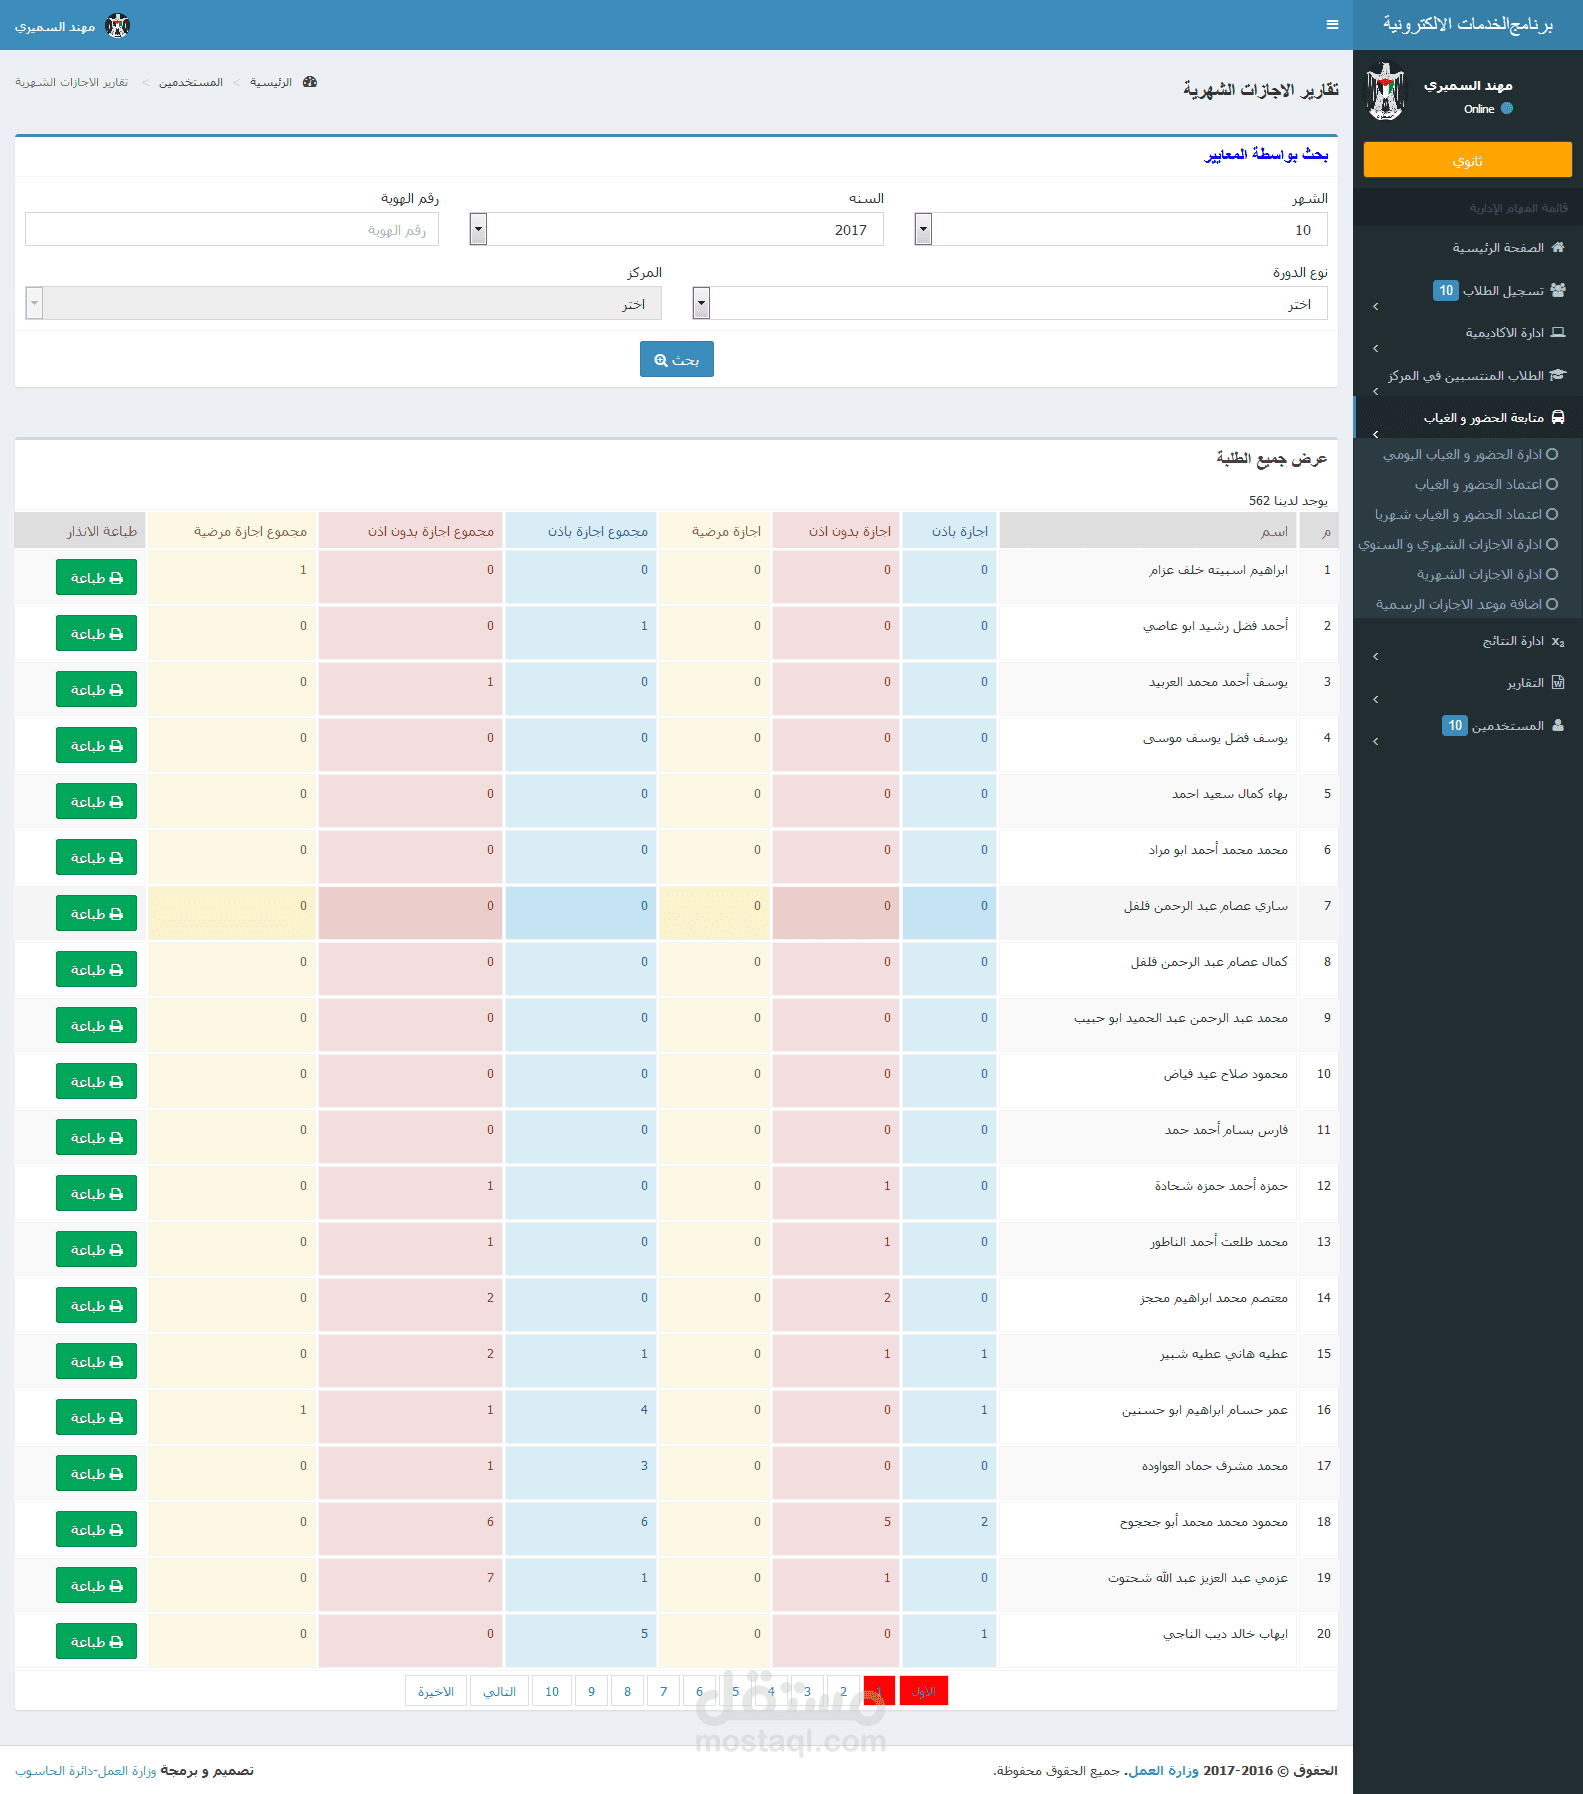The width and height of the screenshot is (1583, 1794).
Task: Click the المستخدمين breadcrumb link
Action: tap(191, 82)
